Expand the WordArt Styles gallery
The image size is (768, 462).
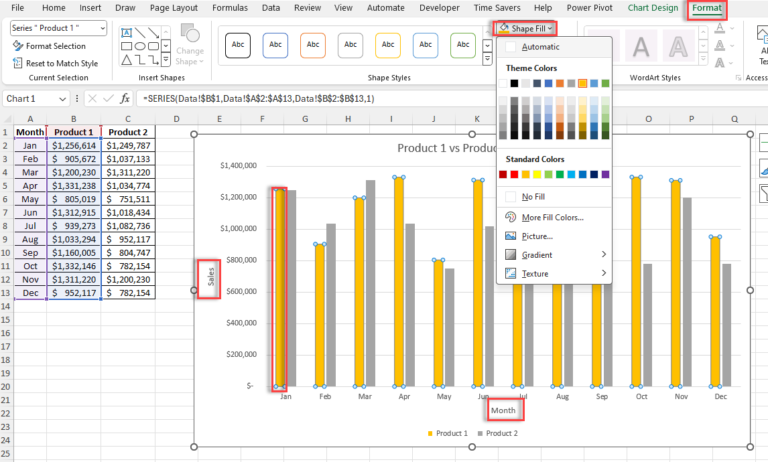[703, 60]
